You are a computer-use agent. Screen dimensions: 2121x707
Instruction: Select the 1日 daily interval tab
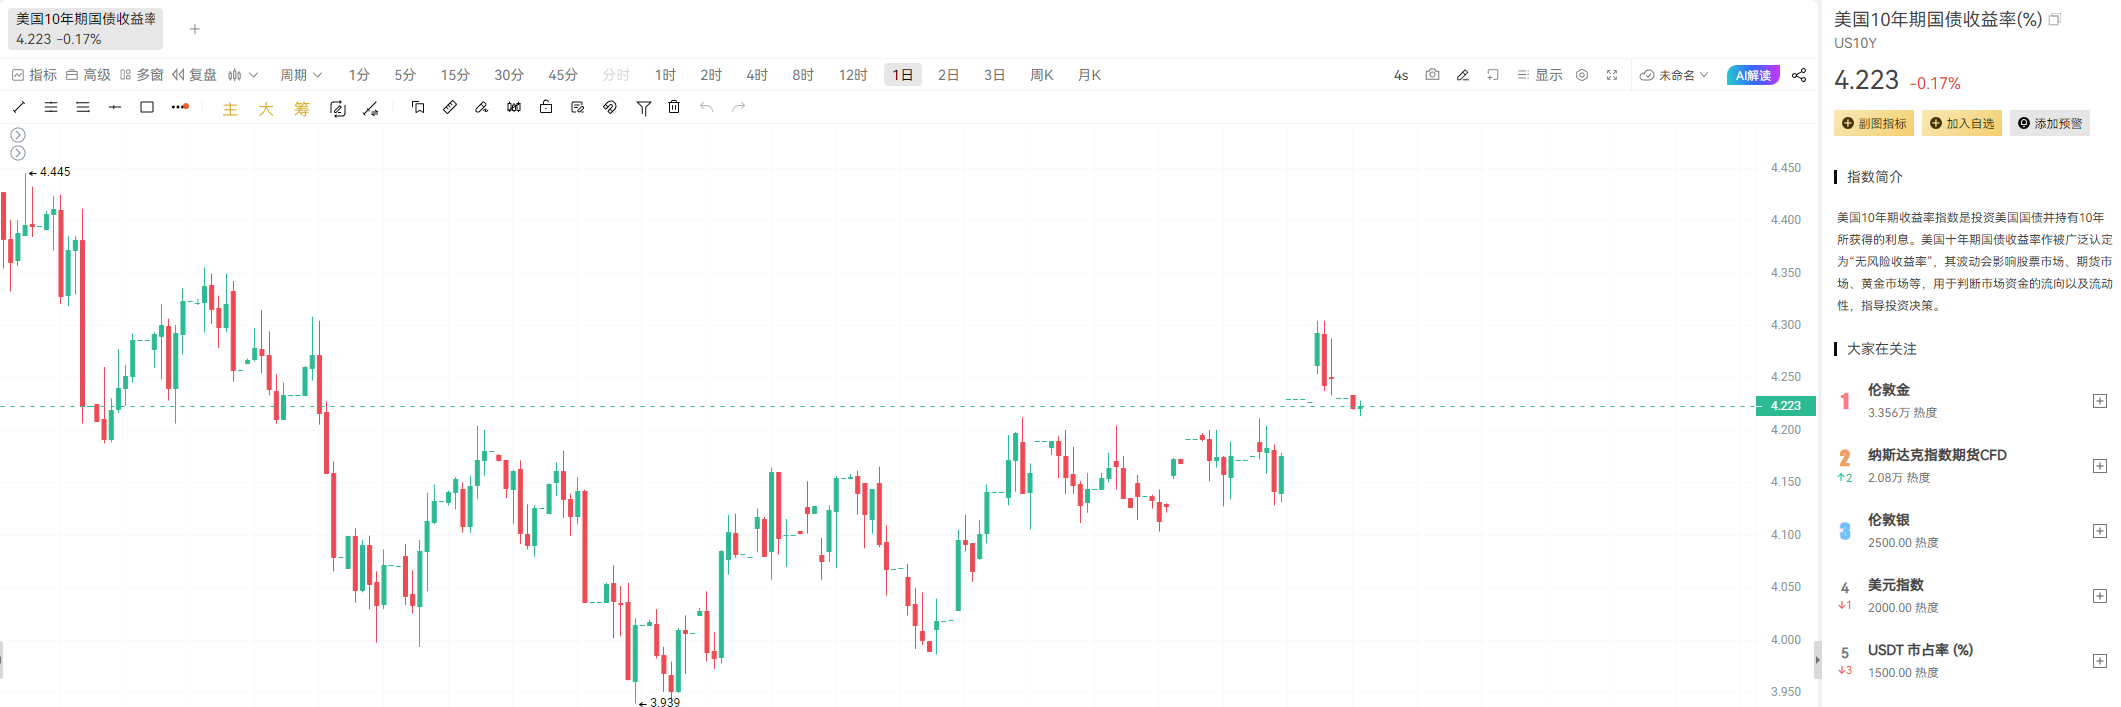[x=901, y=74]
